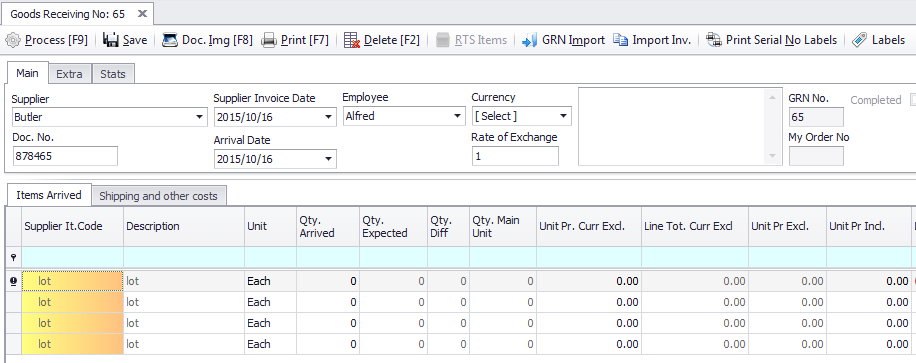Click the Labels button text
The width and height of the screenshot is (916, 363).
tap(889, 40)
